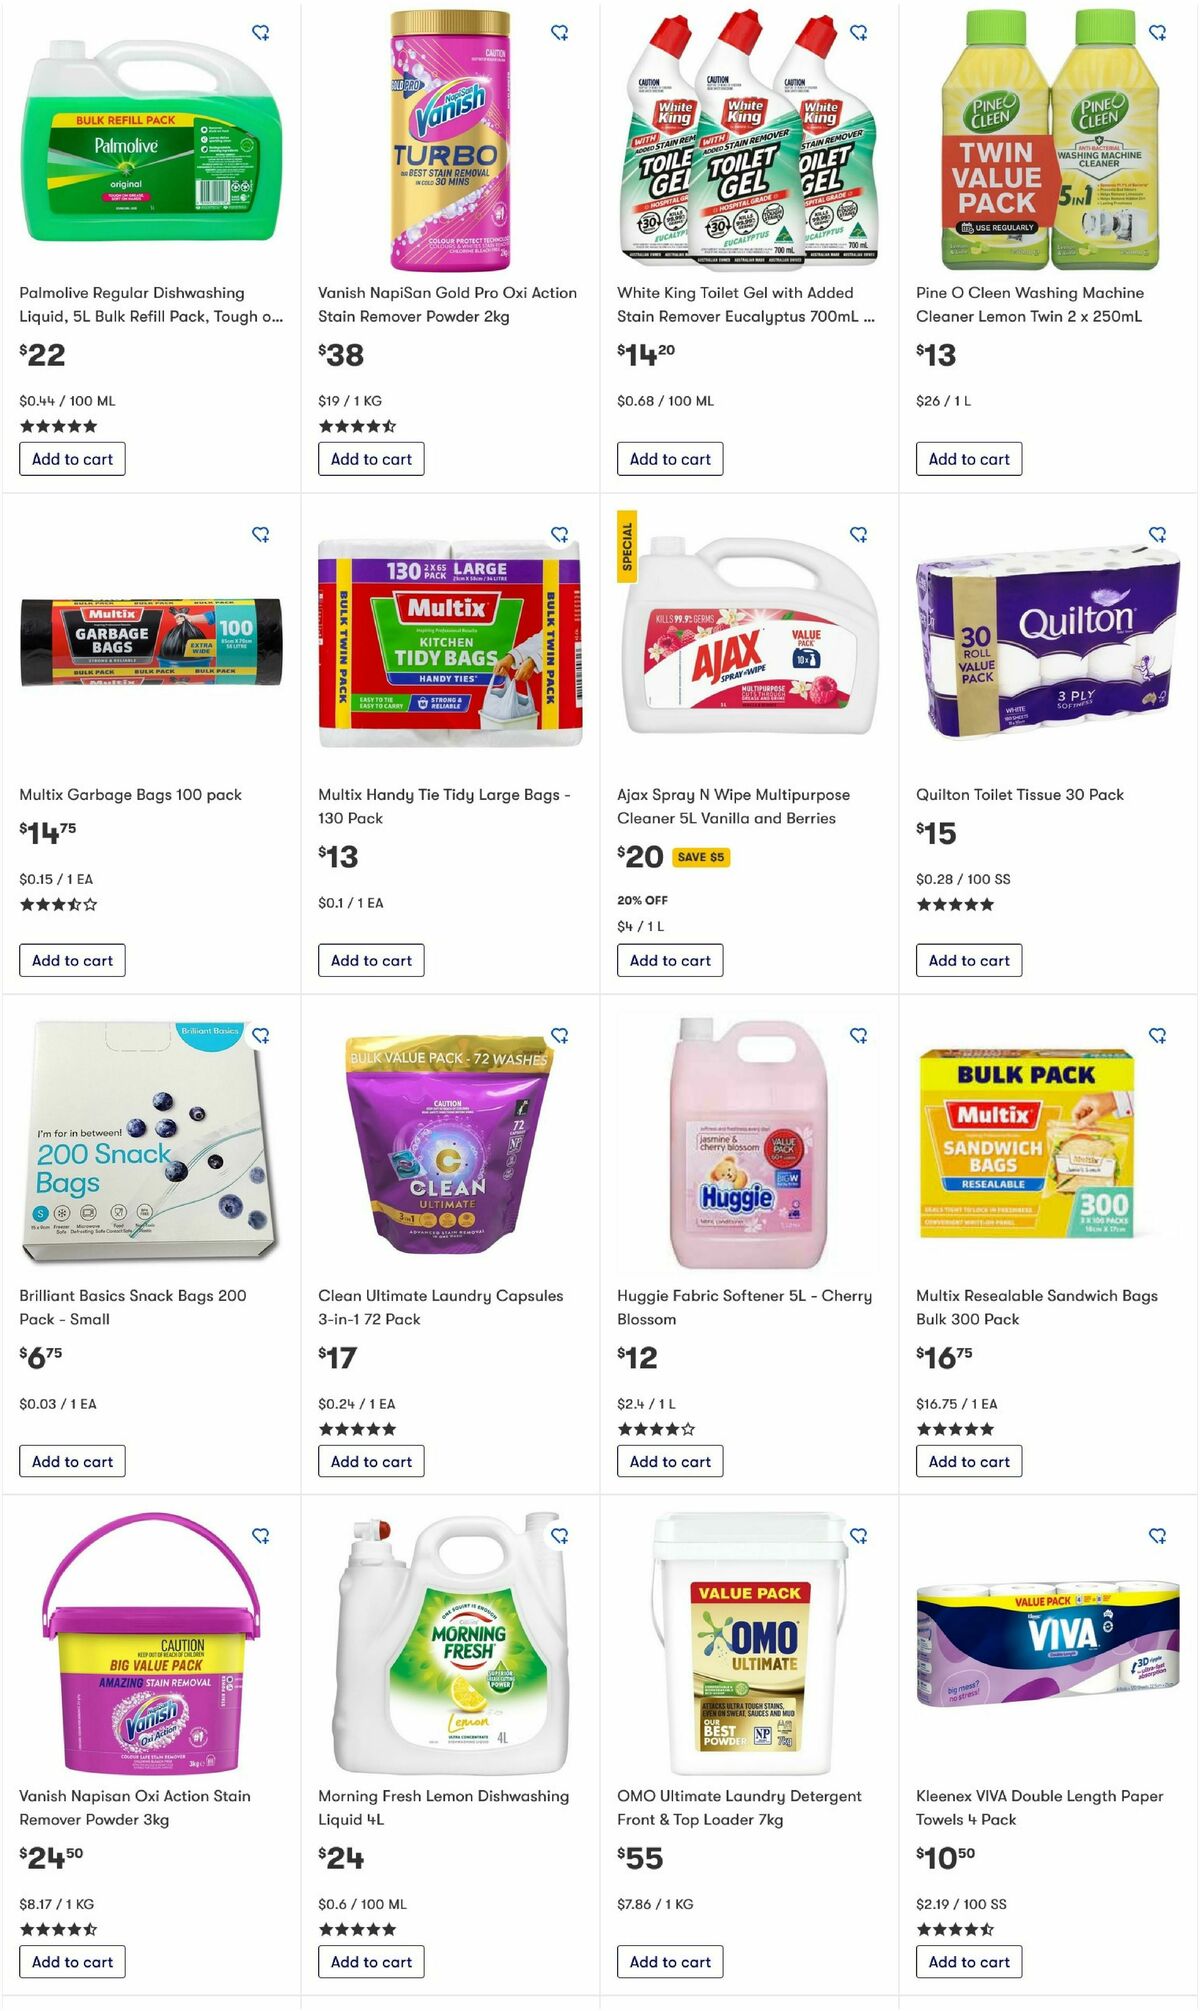Click the heart icon on OMO Ultimate Laundry Detergent

859,1537
